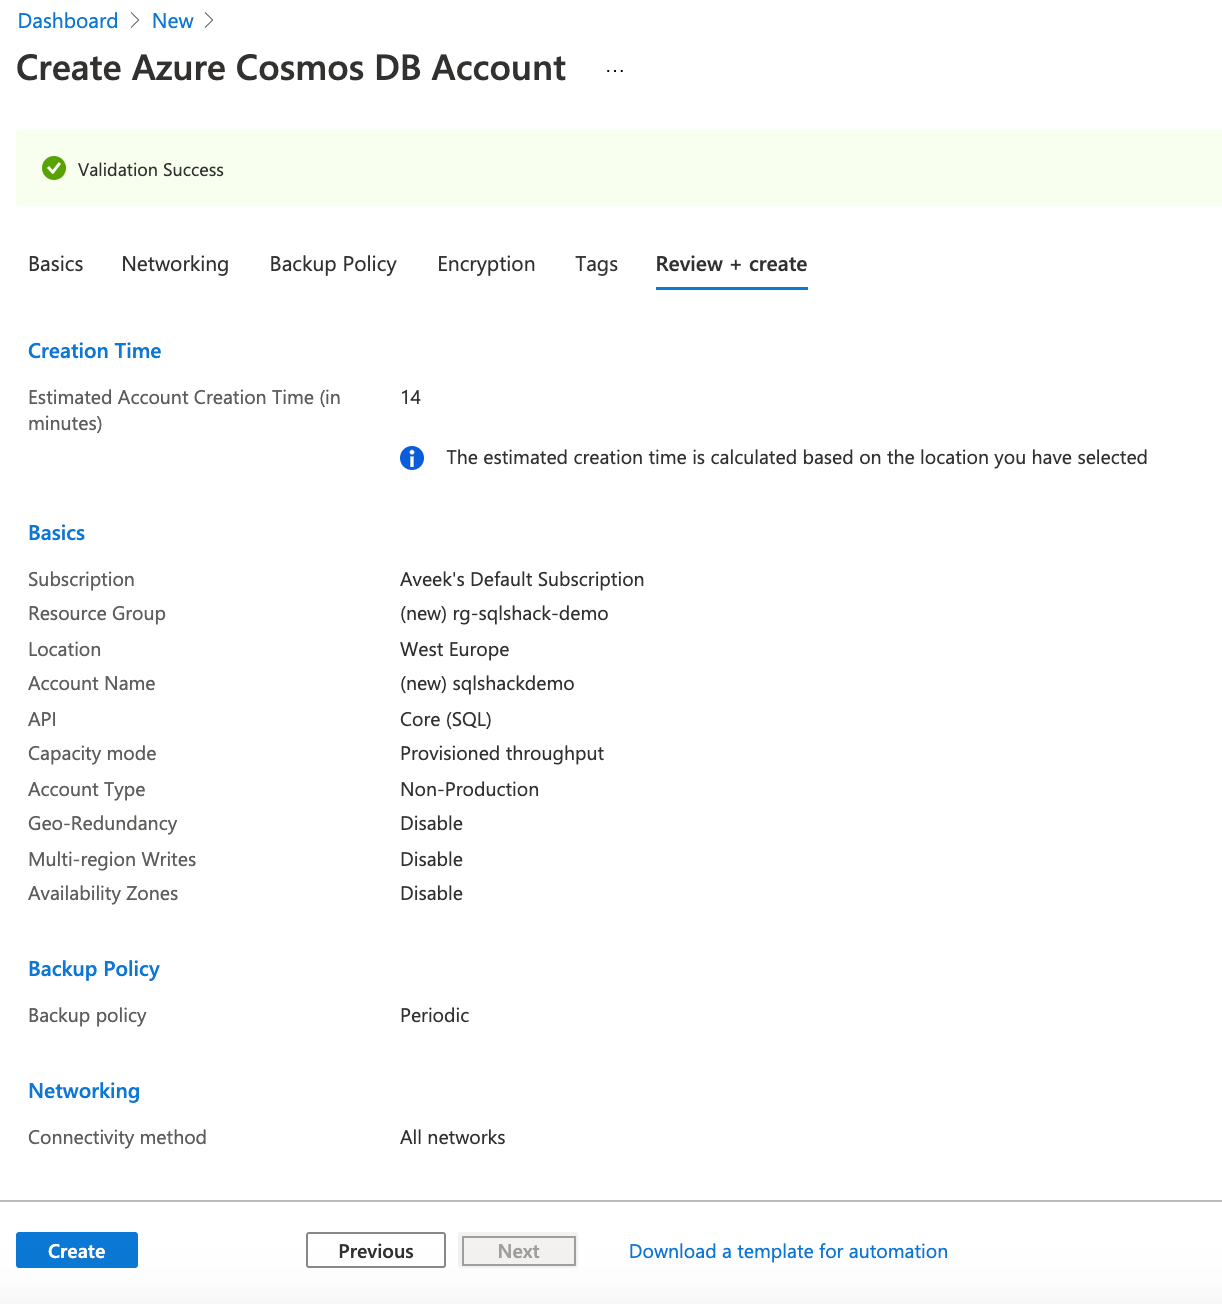The height and width of the screenshot is (1304, 1222).
Task: Download a template for automation
Action: point(788,1251)
